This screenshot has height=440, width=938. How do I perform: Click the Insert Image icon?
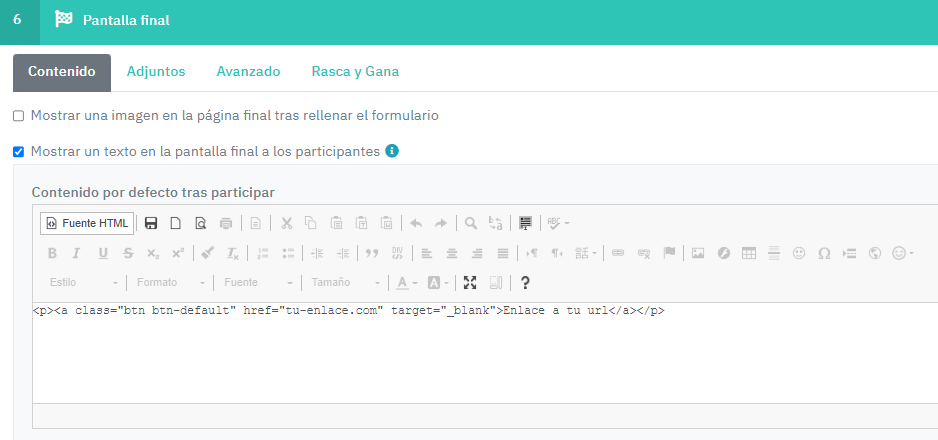698,253
